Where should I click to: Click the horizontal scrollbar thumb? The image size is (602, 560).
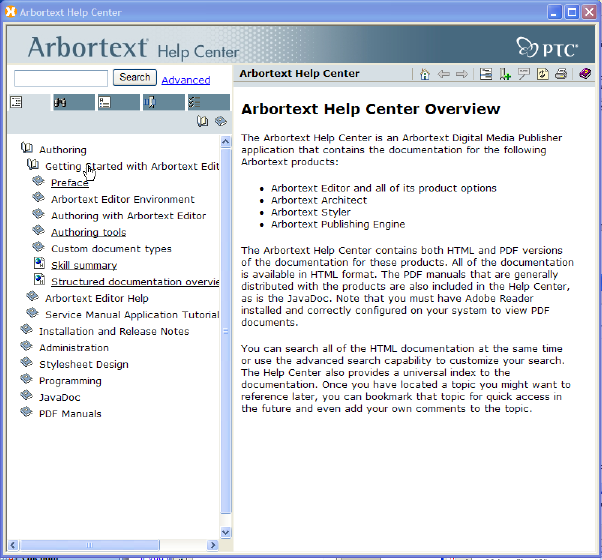89,545
